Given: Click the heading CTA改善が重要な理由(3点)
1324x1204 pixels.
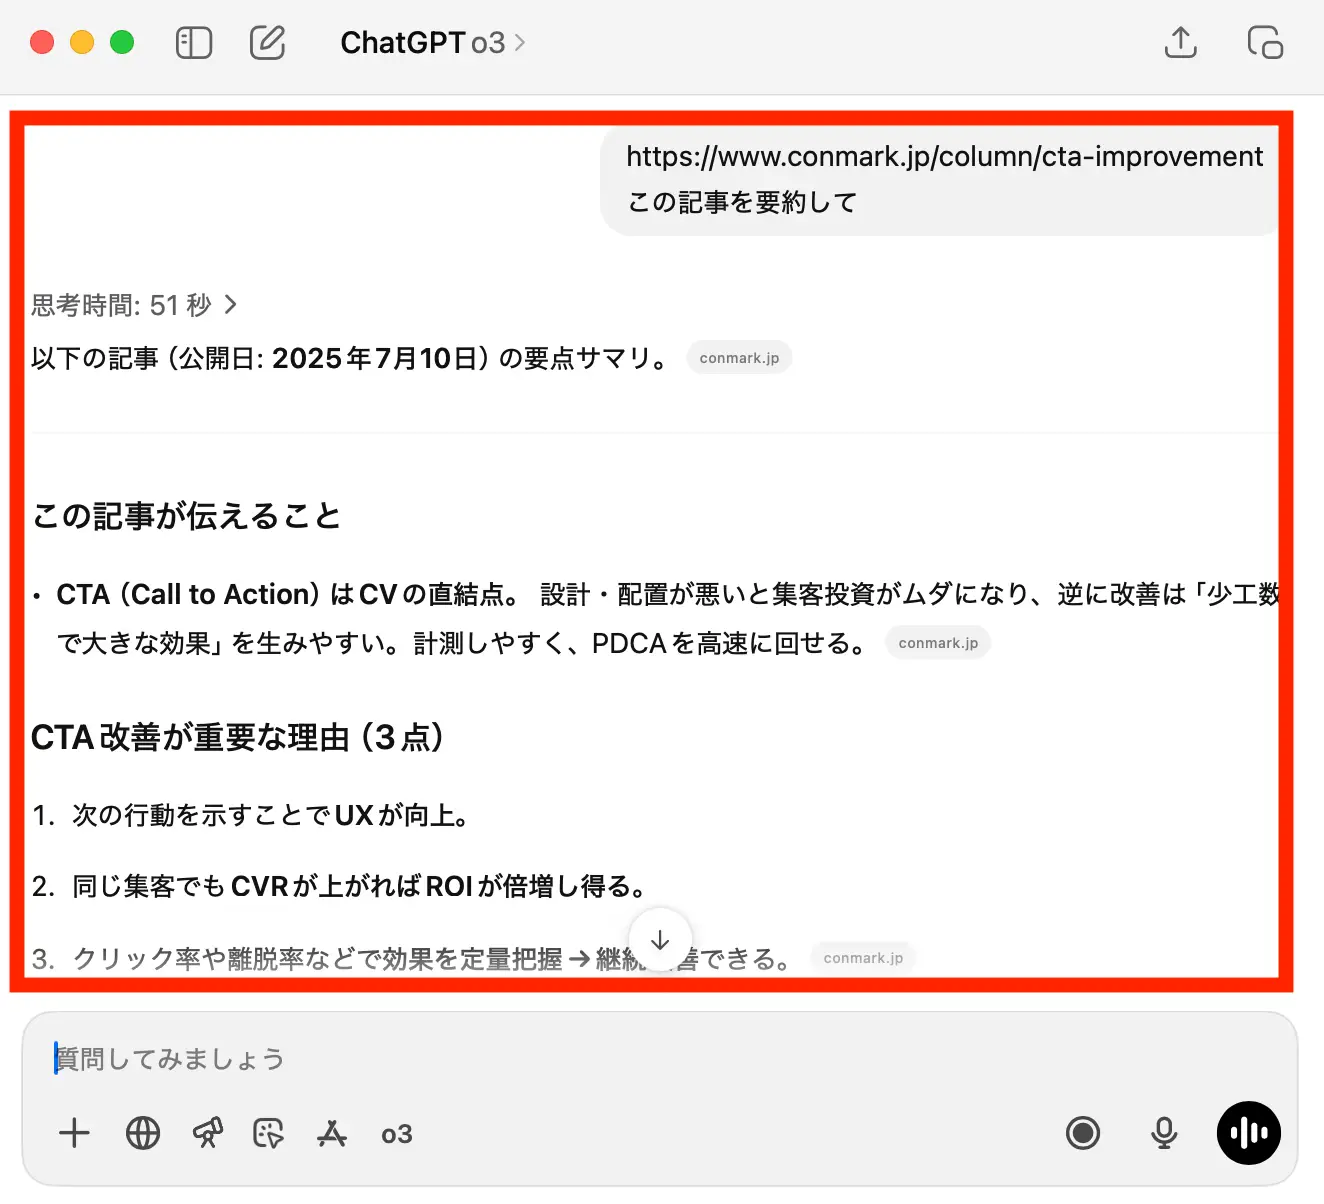Looking at the screenshot, I should click(238, 738).
